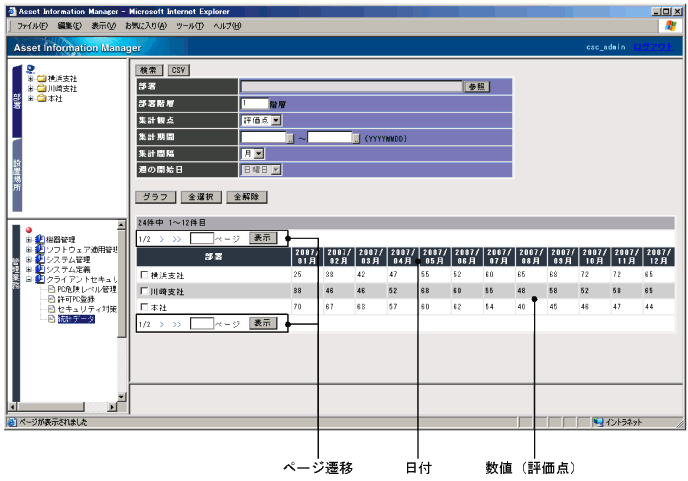Check the 横浜支社 row checkbox

(145, 274)
